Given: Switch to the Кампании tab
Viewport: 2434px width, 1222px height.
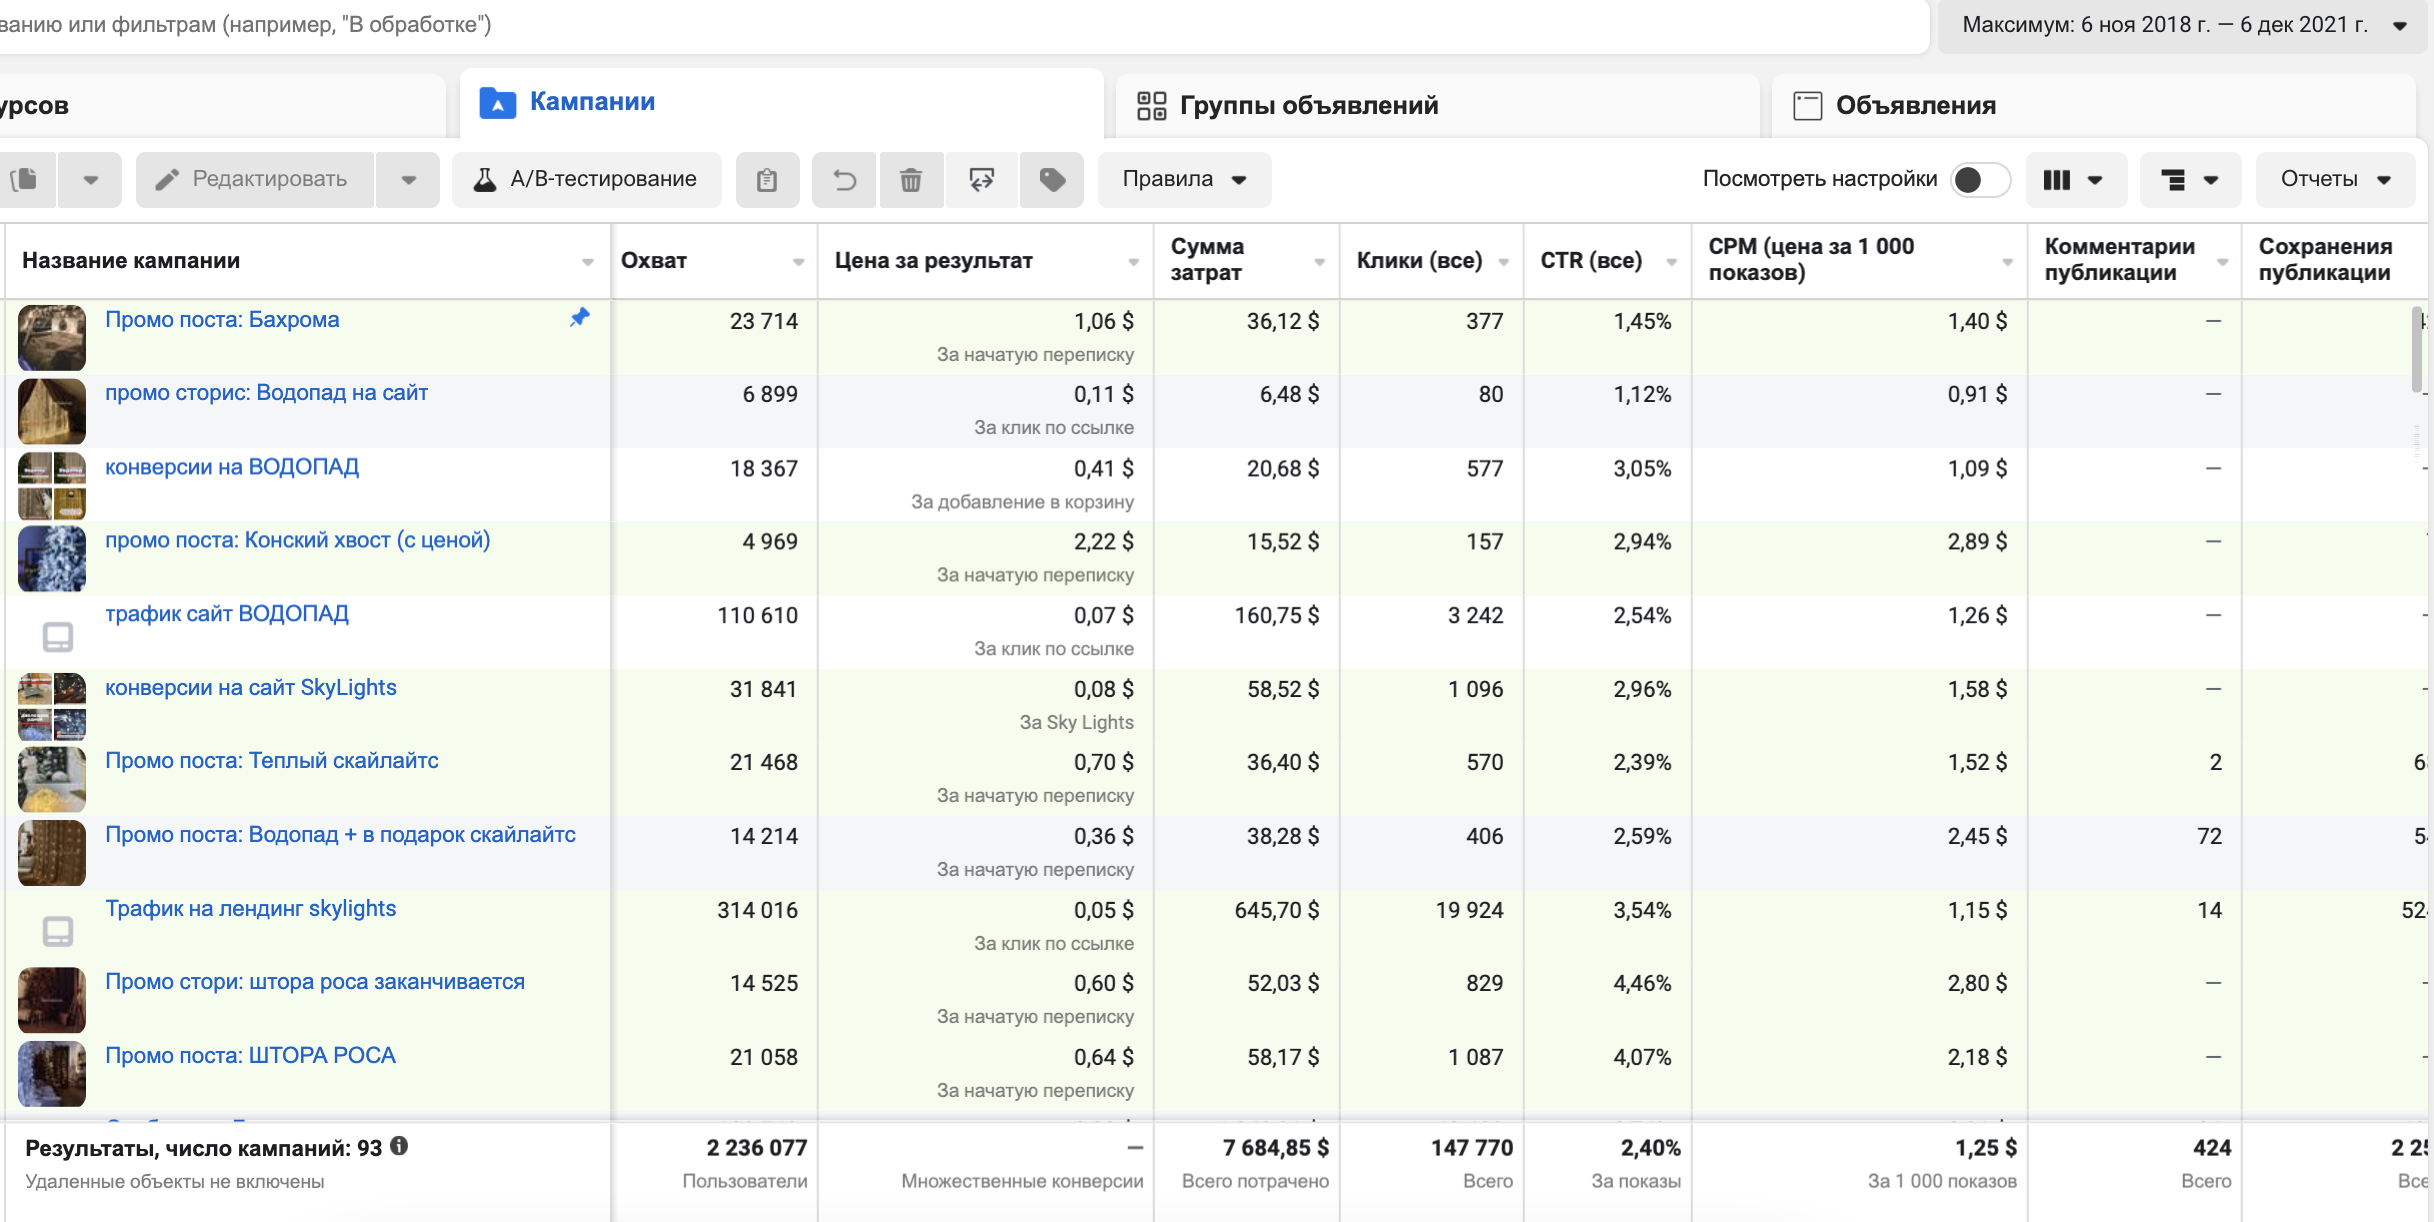Looking at the screenshot, I should [x=781, y=103].
